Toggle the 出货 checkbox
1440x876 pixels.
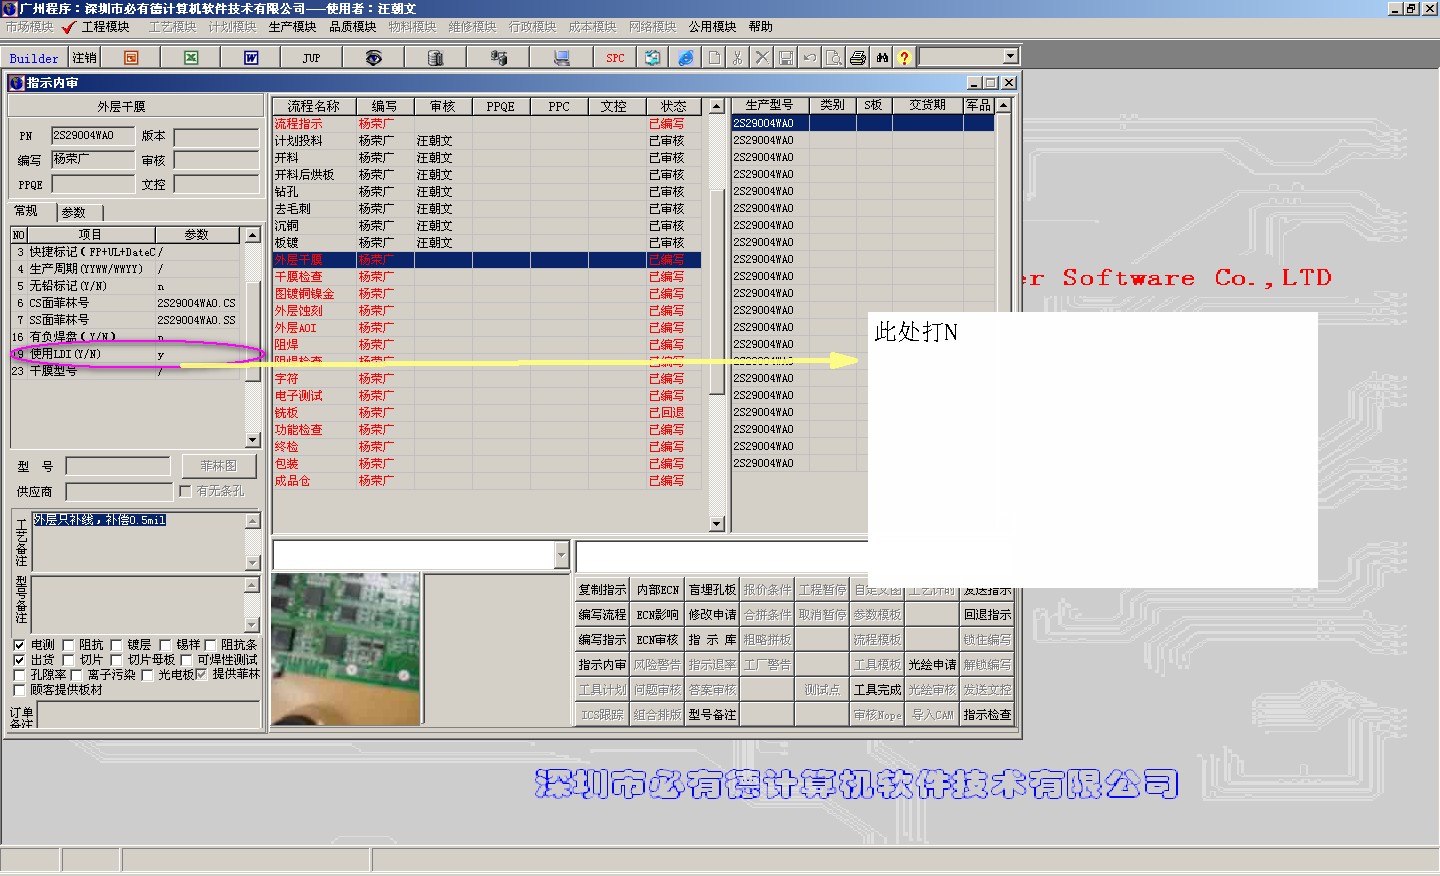[19, 660]
